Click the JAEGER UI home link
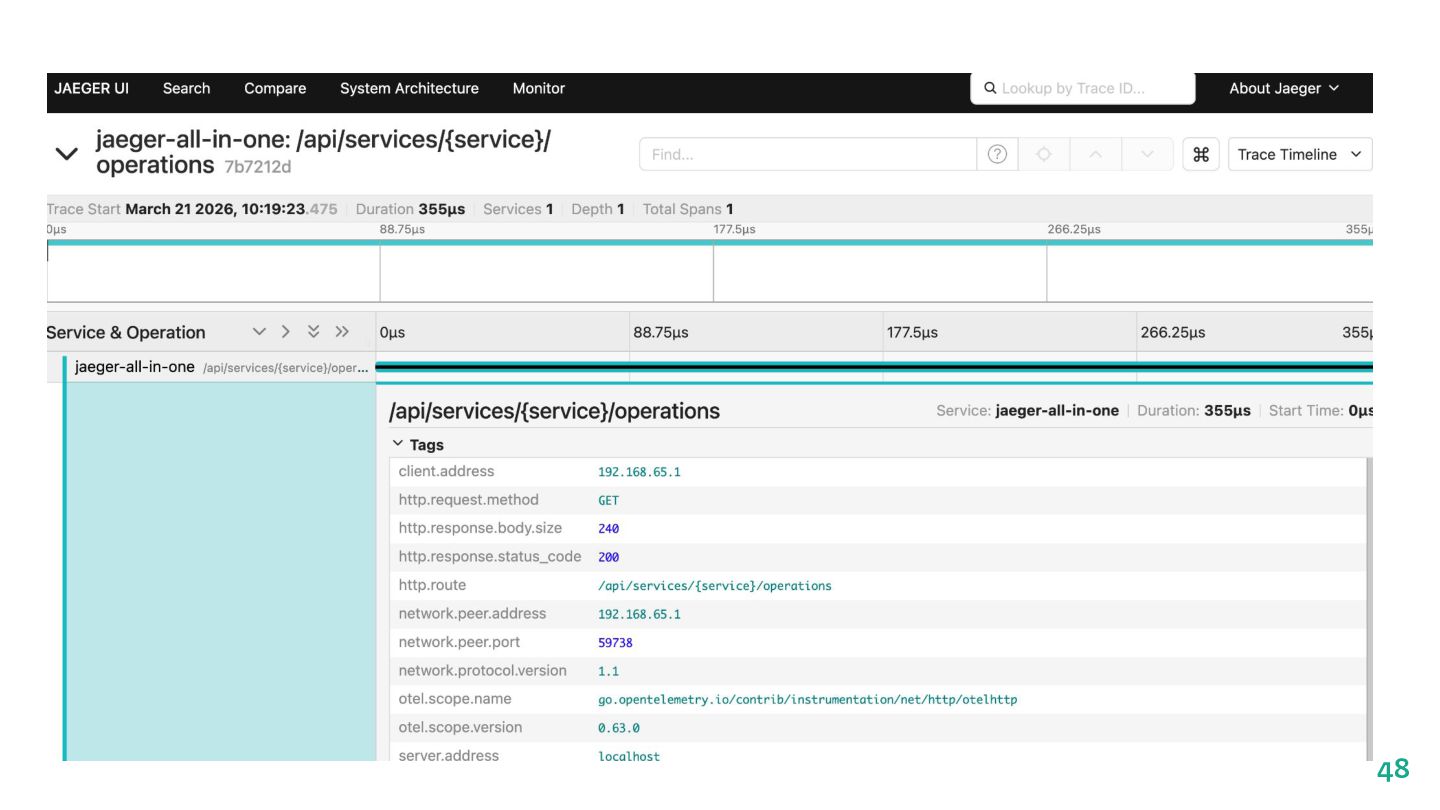Image resolution: width=1440 pixels, height=810 pixels. coord(91,88)
